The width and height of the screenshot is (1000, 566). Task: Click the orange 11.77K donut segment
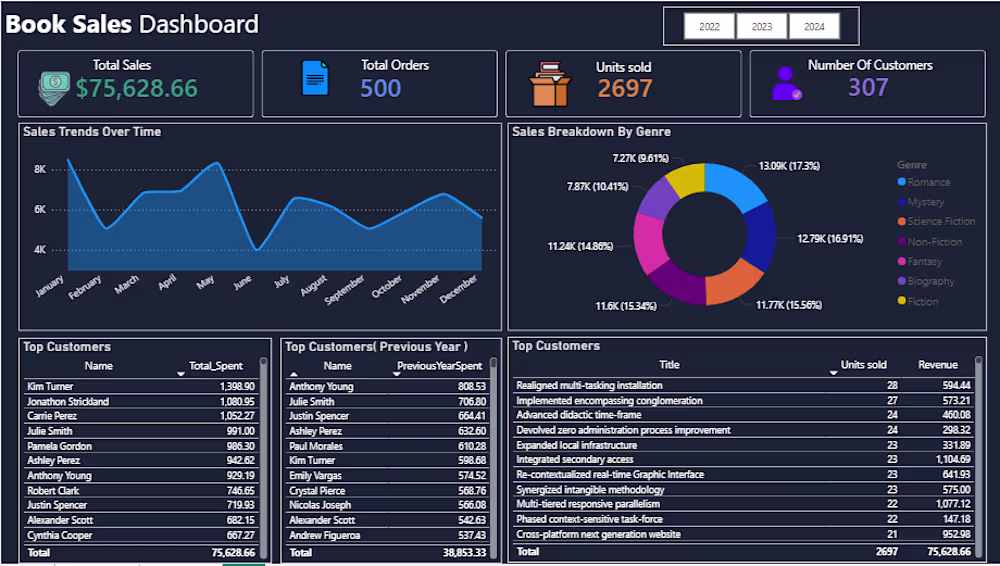click(x=733, y=283)
